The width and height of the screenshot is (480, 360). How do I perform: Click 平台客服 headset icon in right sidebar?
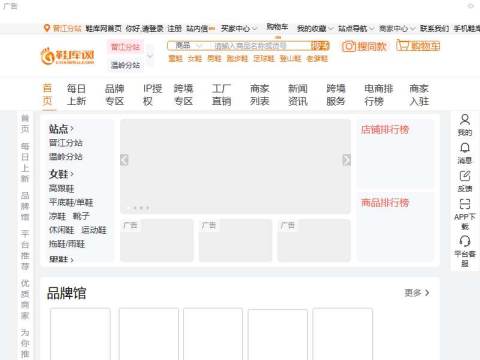point(465,241)
